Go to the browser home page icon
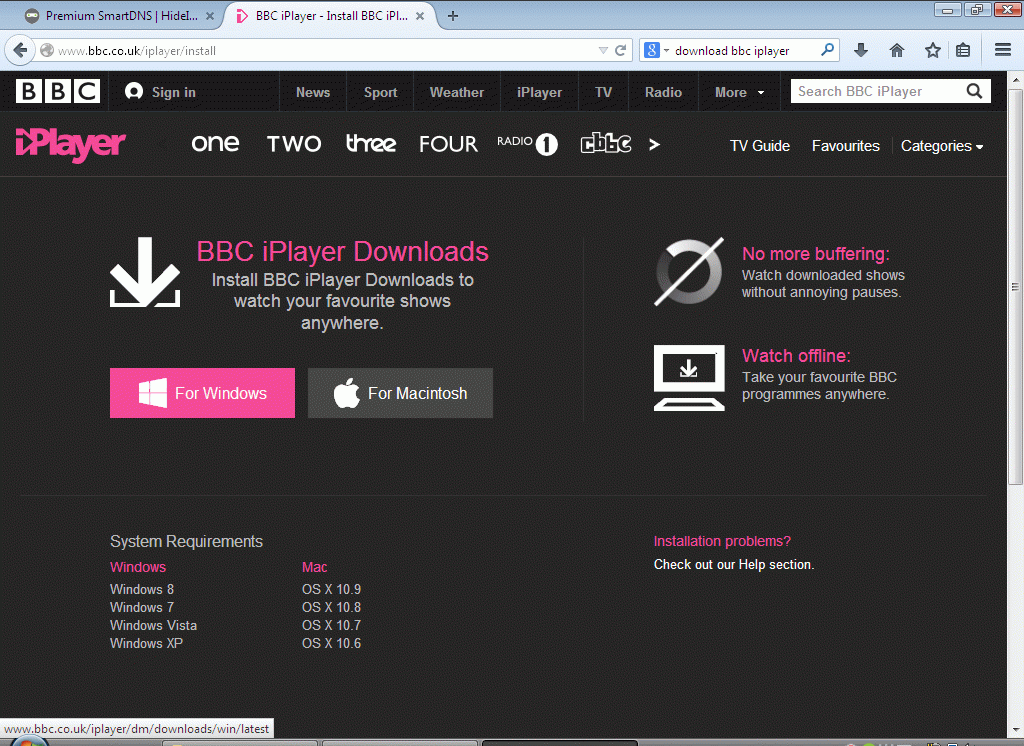 click(897, 50)
